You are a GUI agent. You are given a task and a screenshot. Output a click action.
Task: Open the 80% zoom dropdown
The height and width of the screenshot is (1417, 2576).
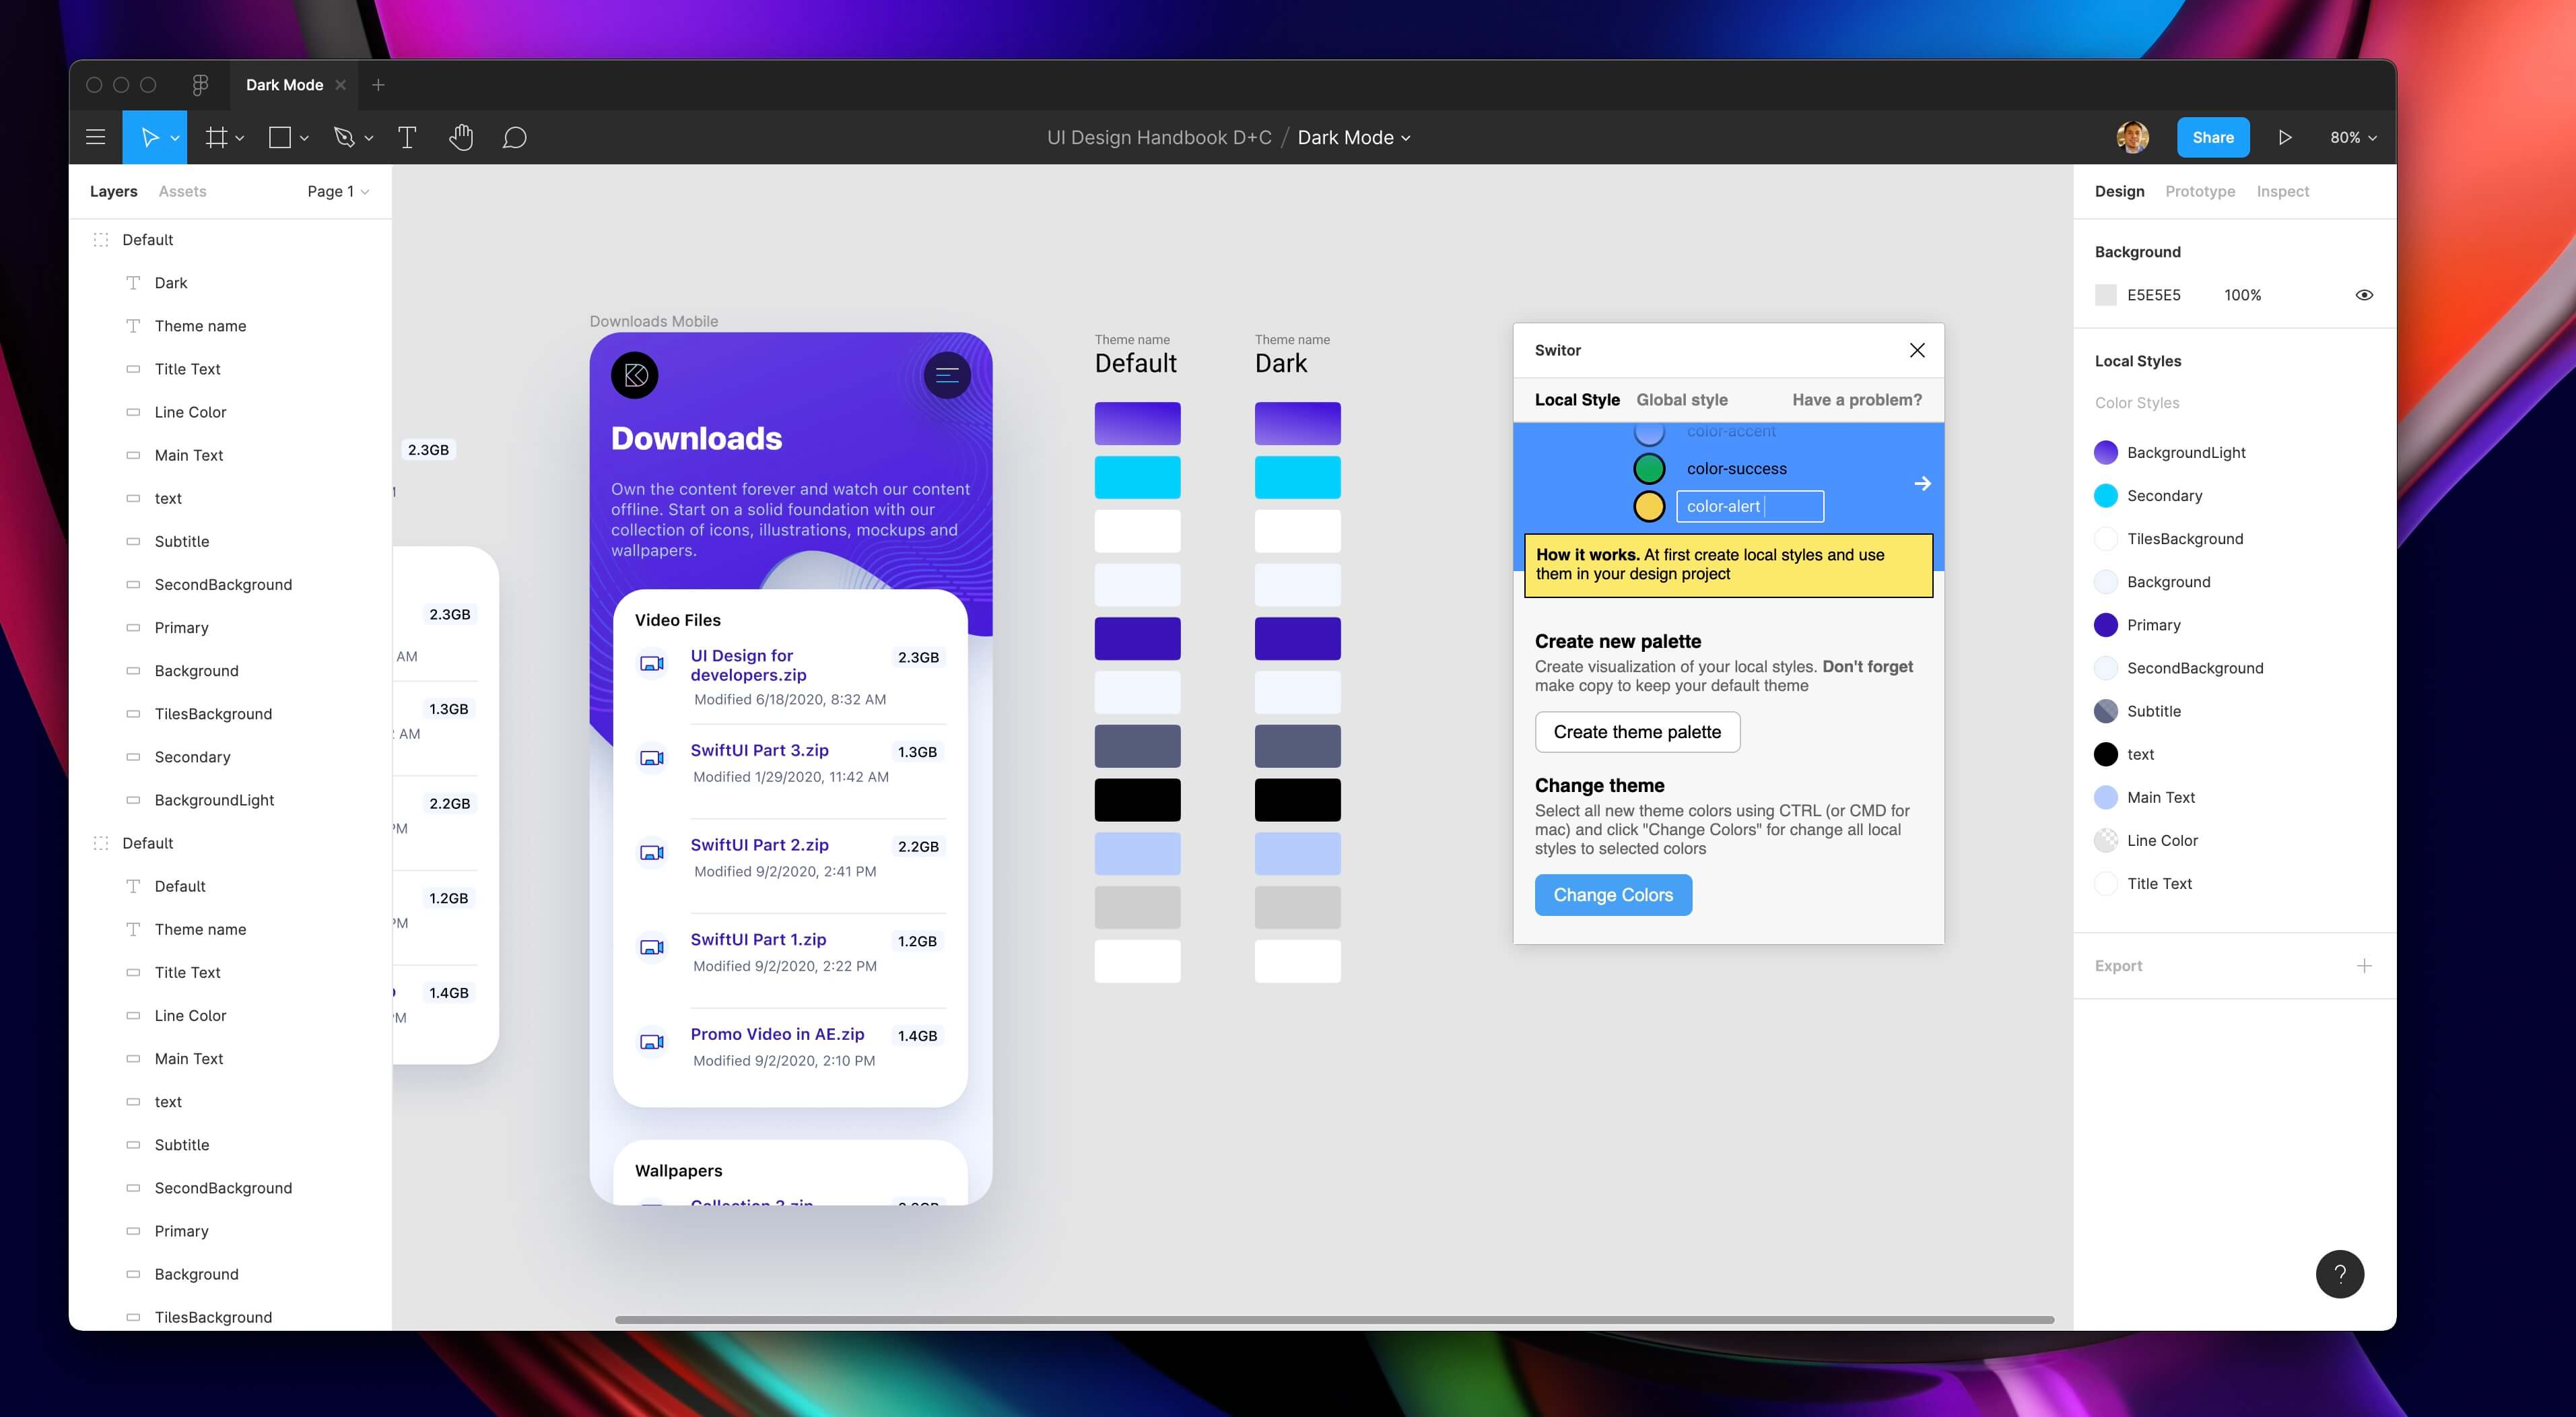(x=2353, y=137)
